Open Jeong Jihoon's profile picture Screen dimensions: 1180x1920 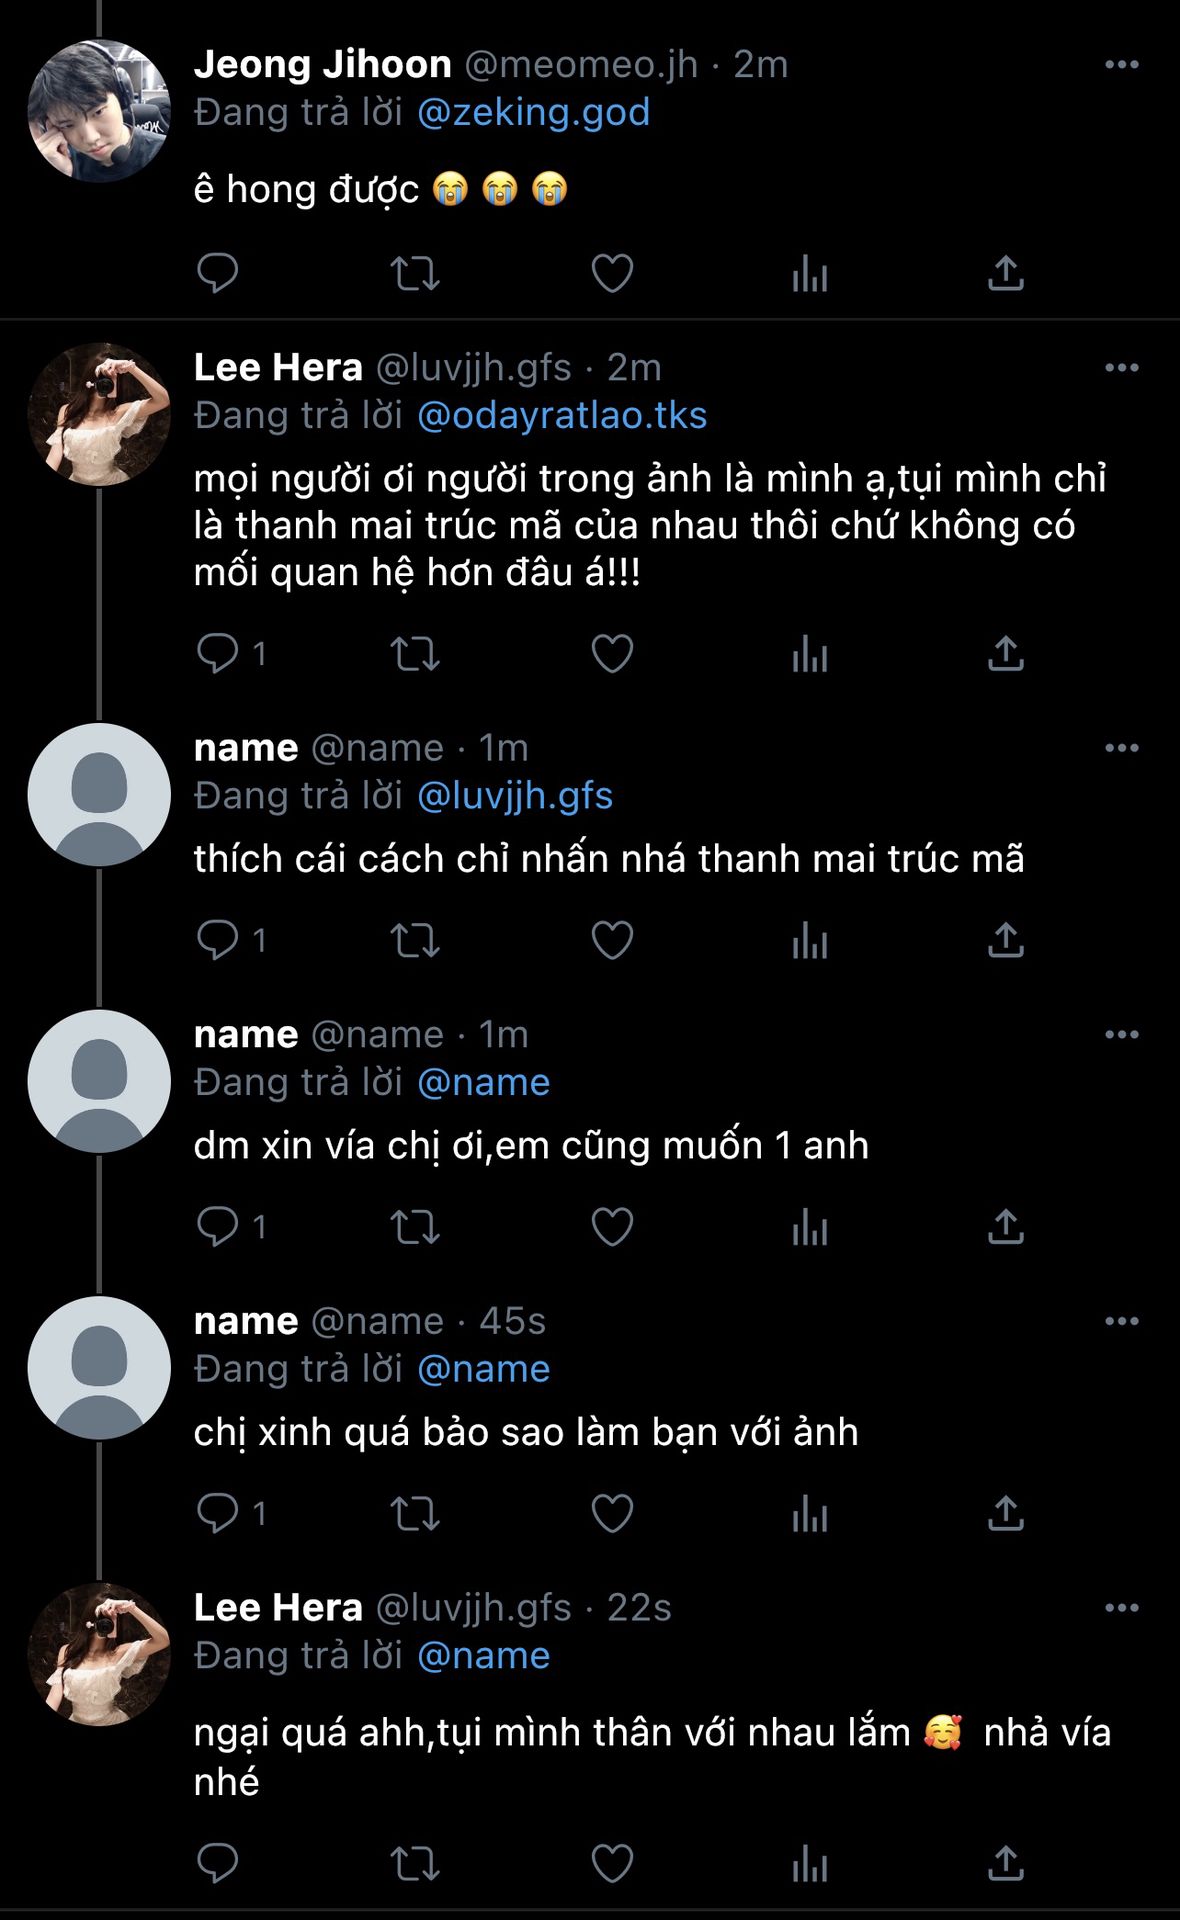click(99, 111)
